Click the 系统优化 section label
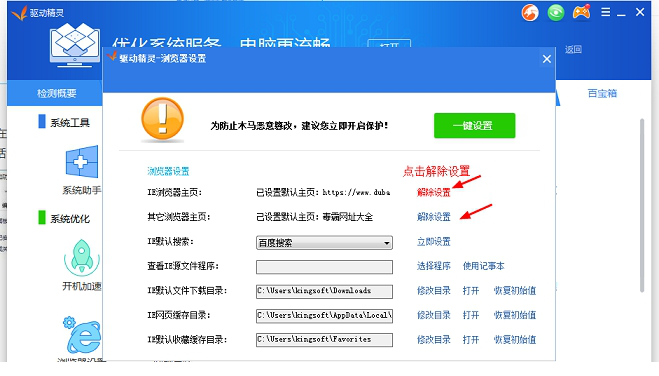 tap(70, 219)
